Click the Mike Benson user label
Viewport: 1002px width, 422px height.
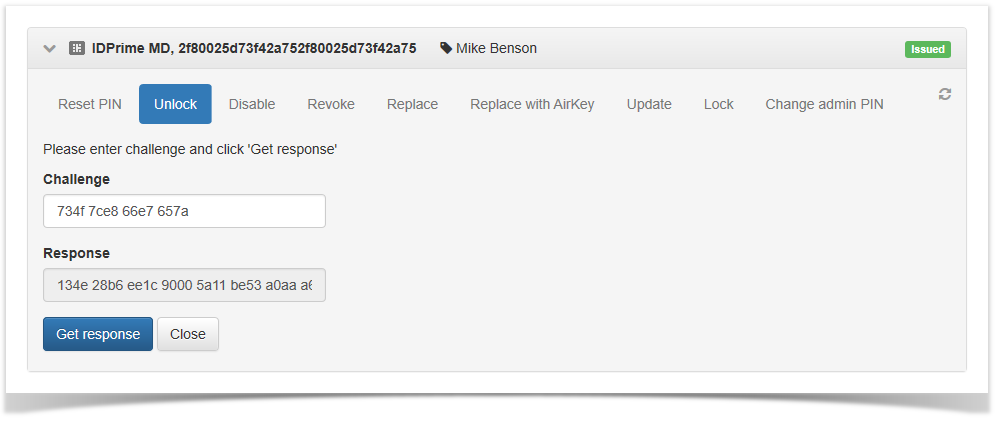[x=496, y=48]
